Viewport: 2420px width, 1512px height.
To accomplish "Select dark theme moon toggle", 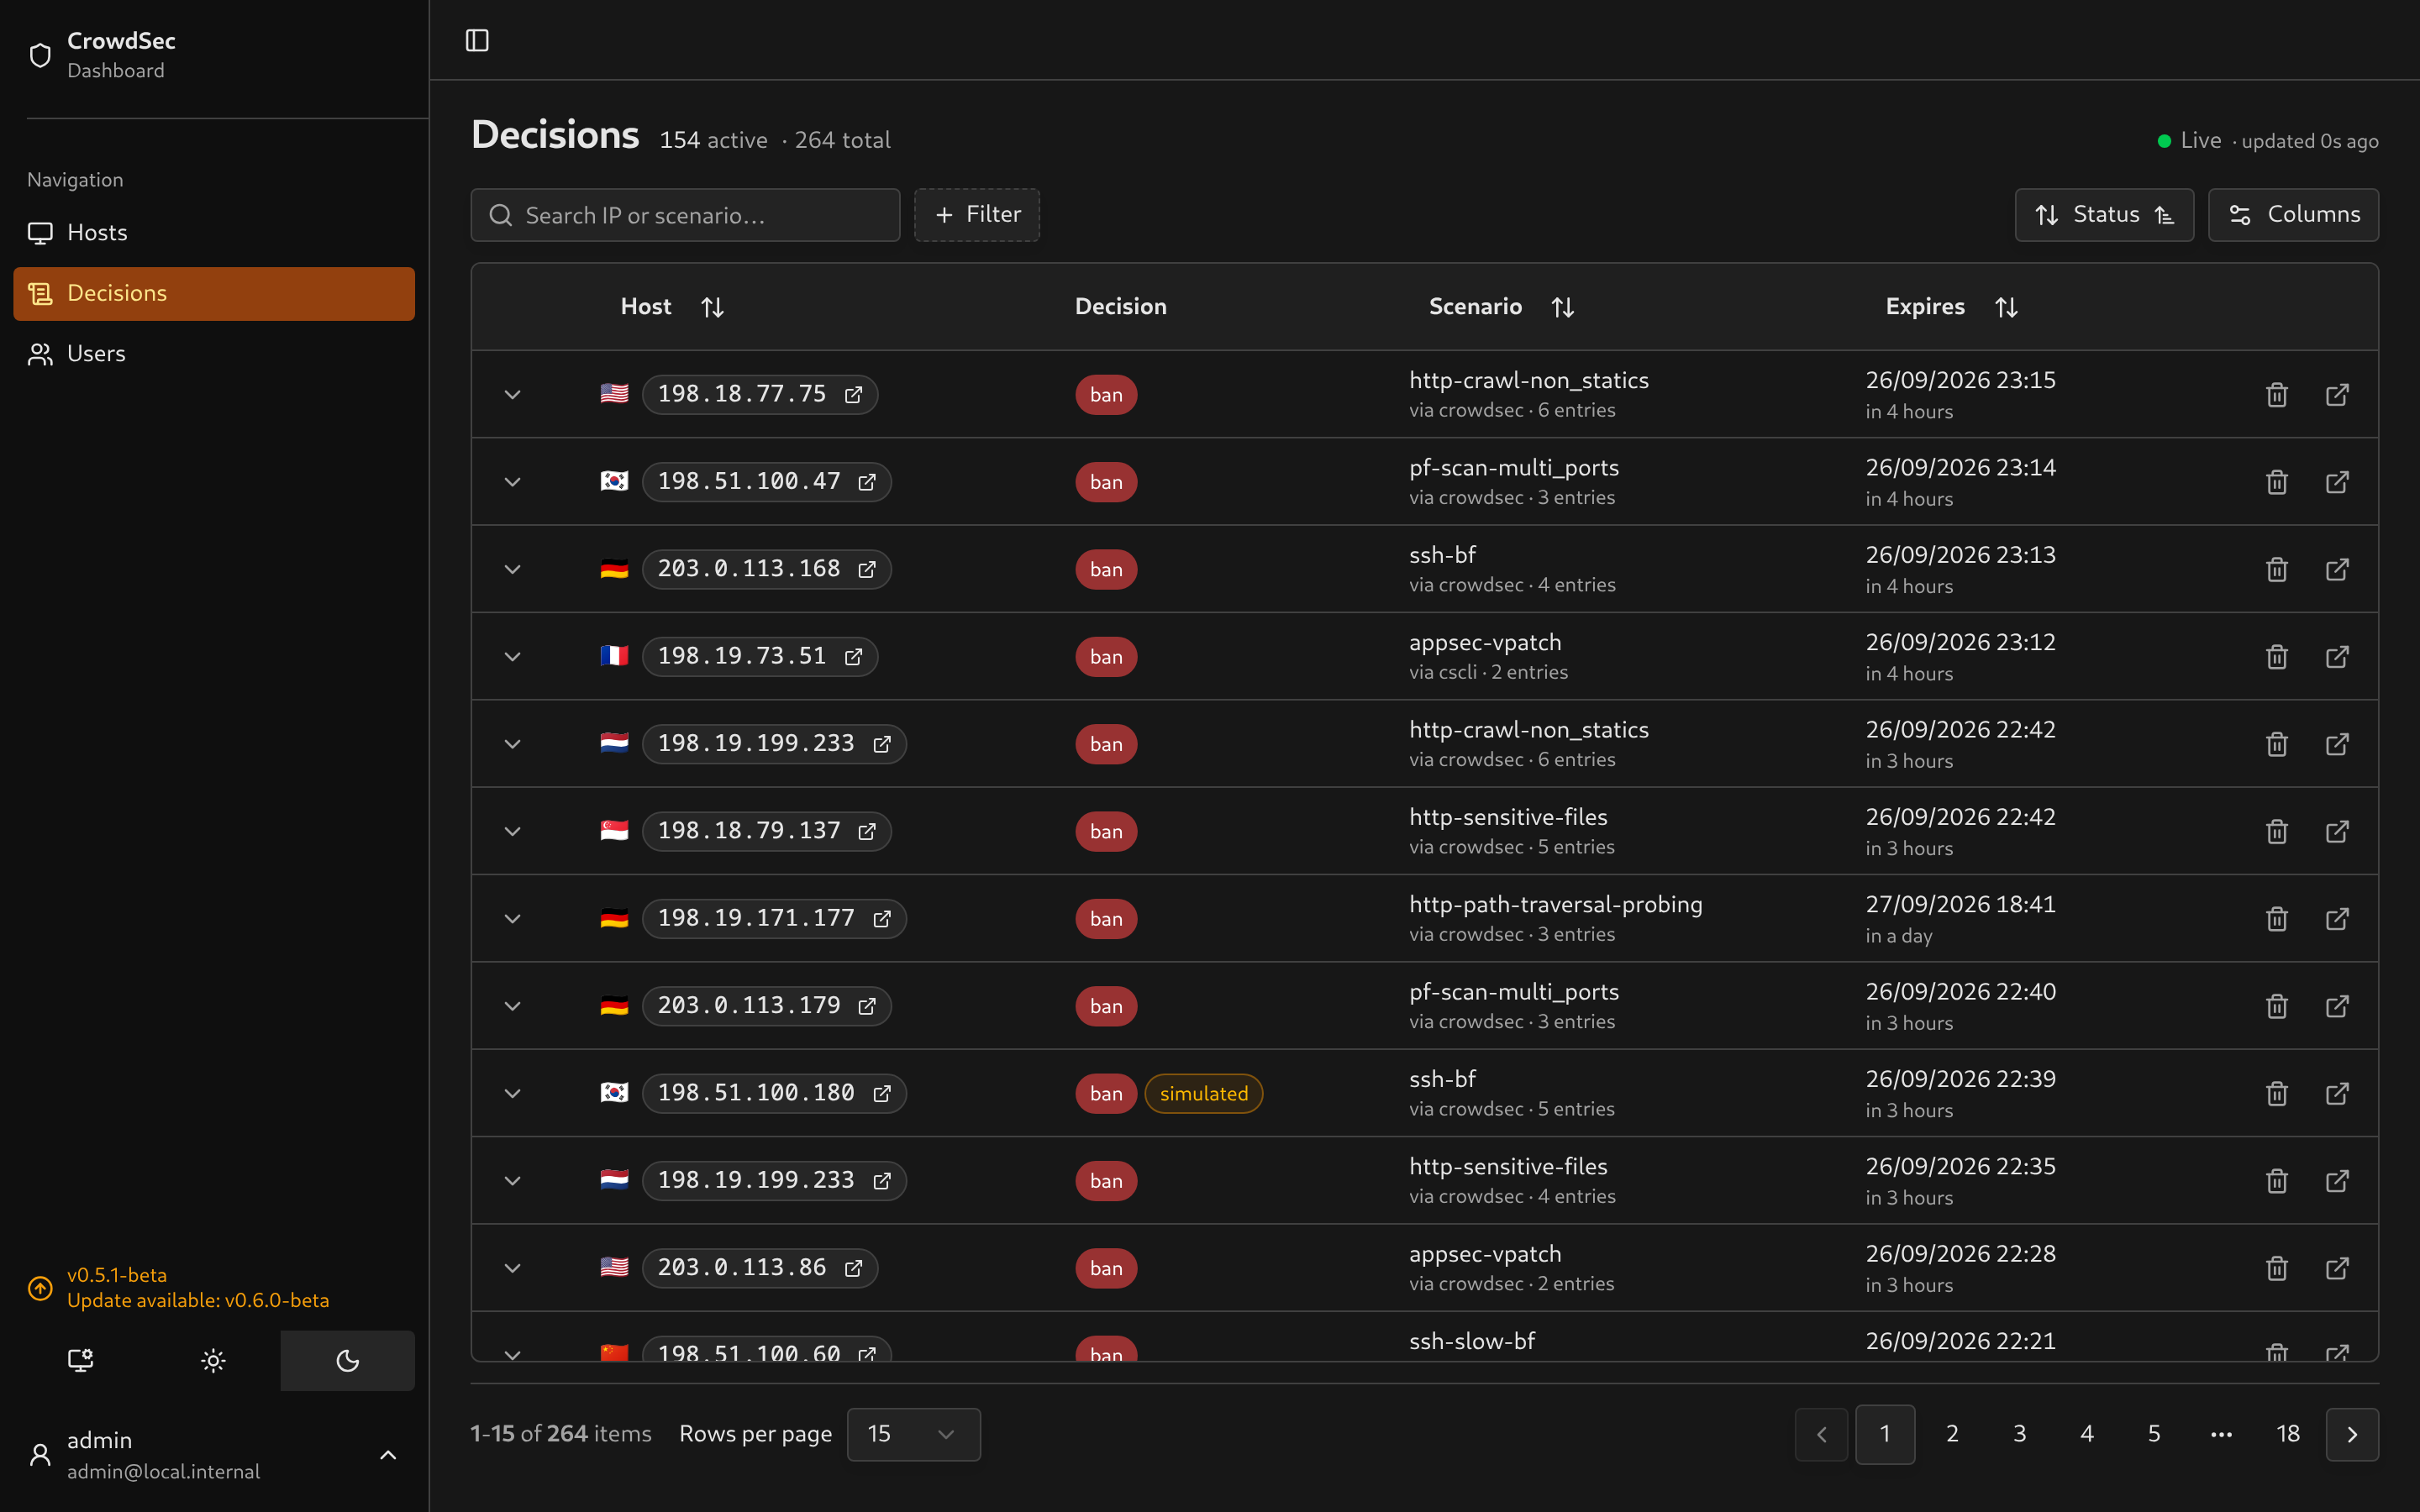I will (x=347, y=1360).
